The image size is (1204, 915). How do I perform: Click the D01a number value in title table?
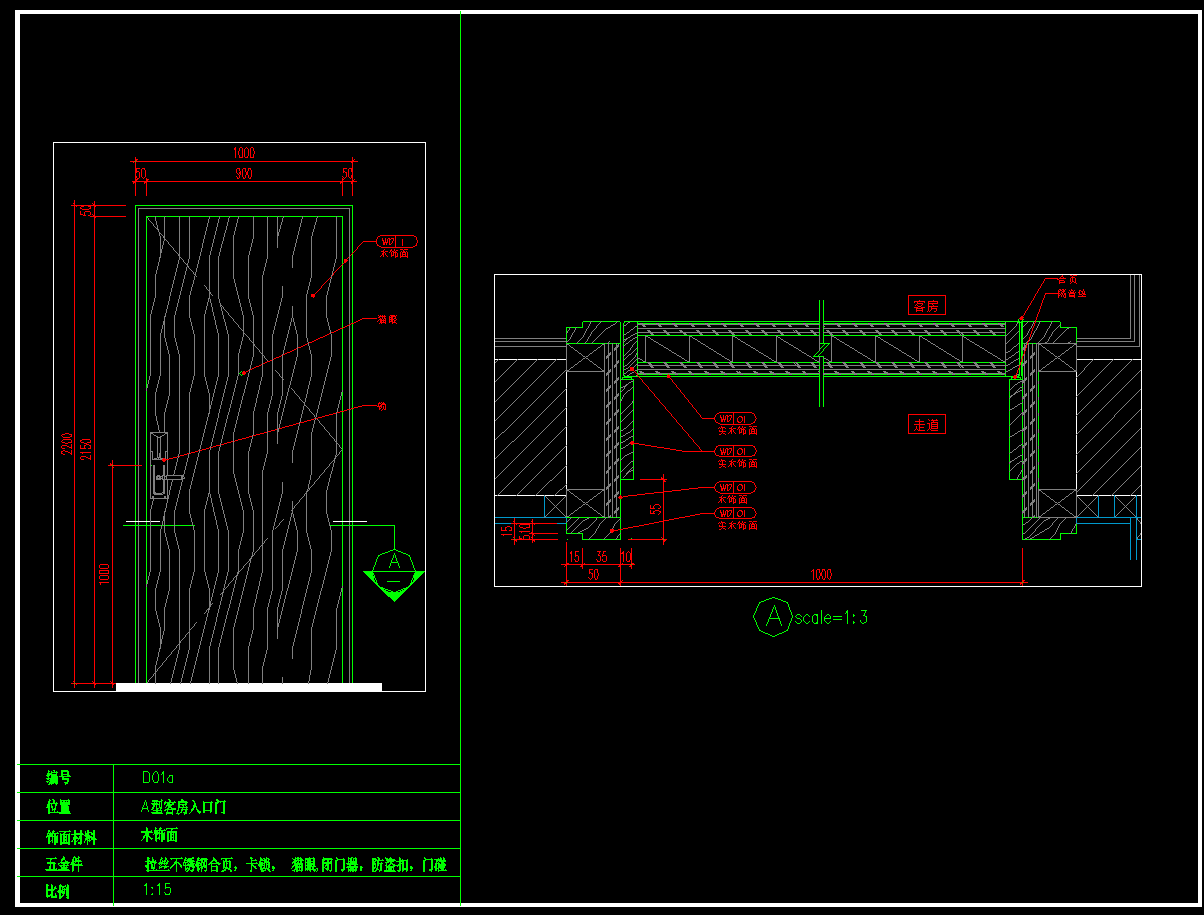pos(159,777)
